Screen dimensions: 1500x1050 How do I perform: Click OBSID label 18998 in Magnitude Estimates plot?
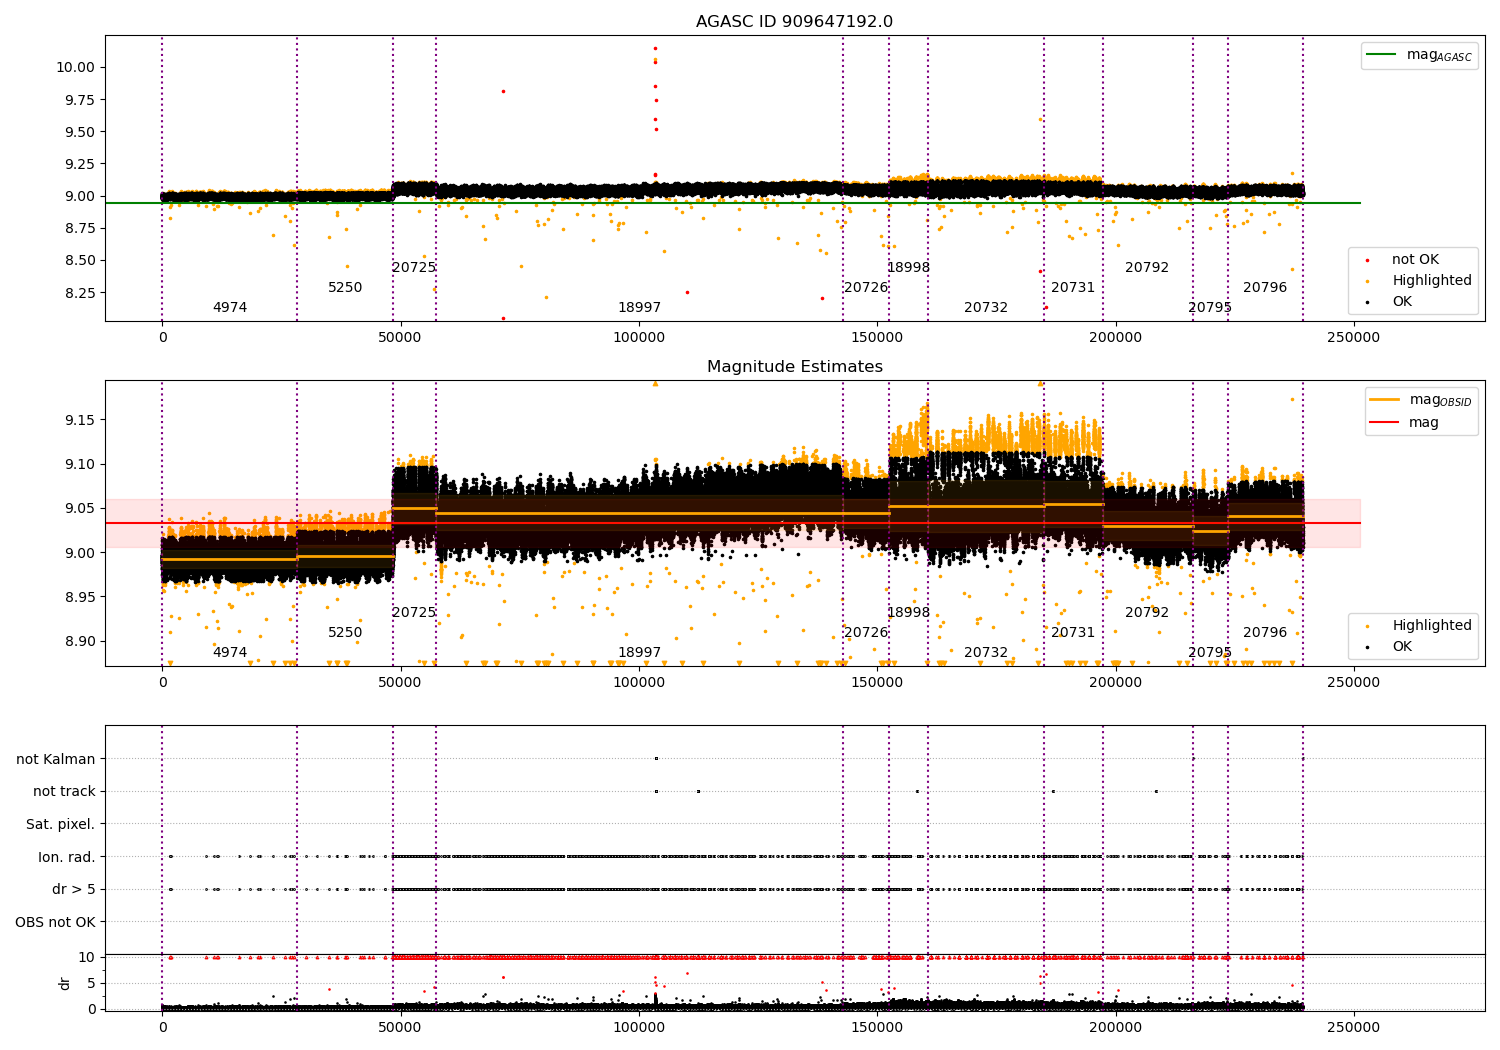coord(908,613)
